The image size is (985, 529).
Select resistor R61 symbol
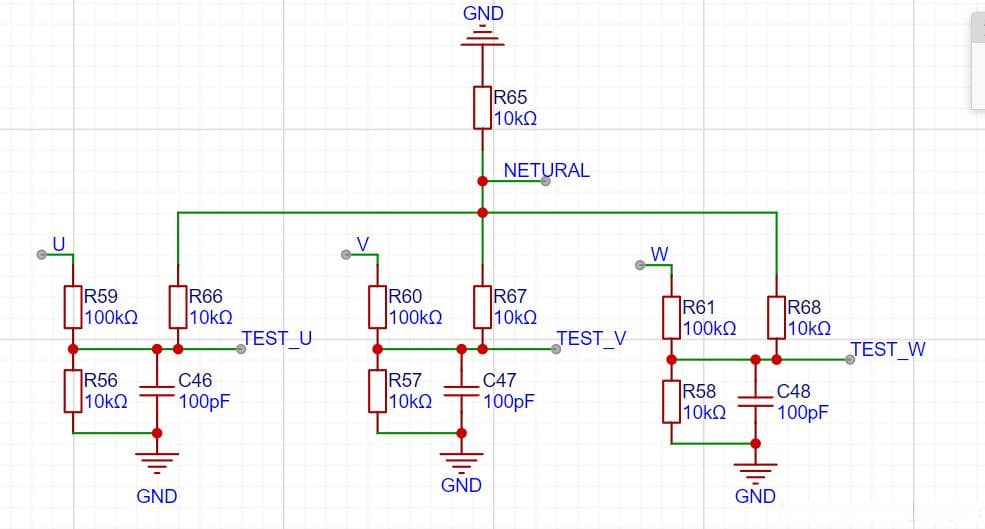pyautogui.click(x=672, y=318)
